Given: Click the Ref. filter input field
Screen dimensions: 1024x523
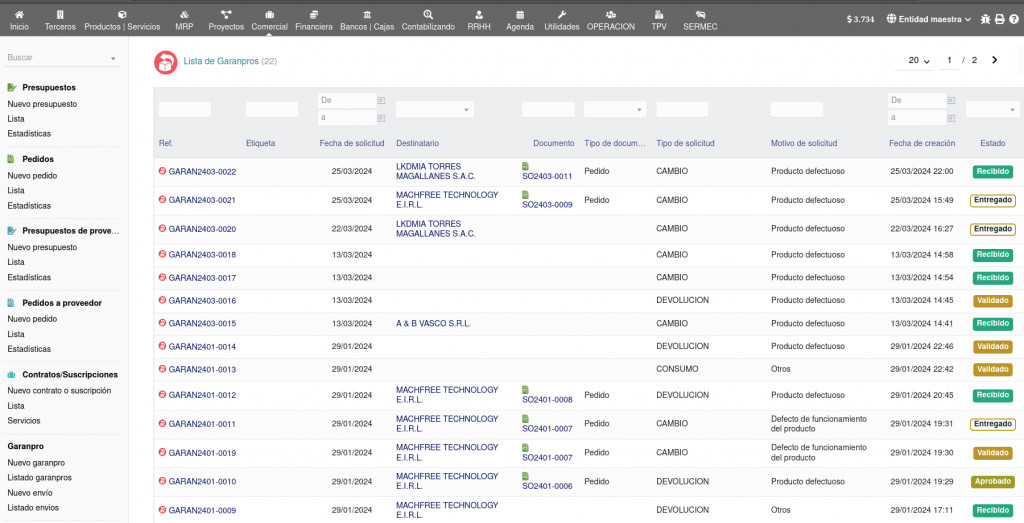Looking at the screenshot, I should (x=185, y=109).
